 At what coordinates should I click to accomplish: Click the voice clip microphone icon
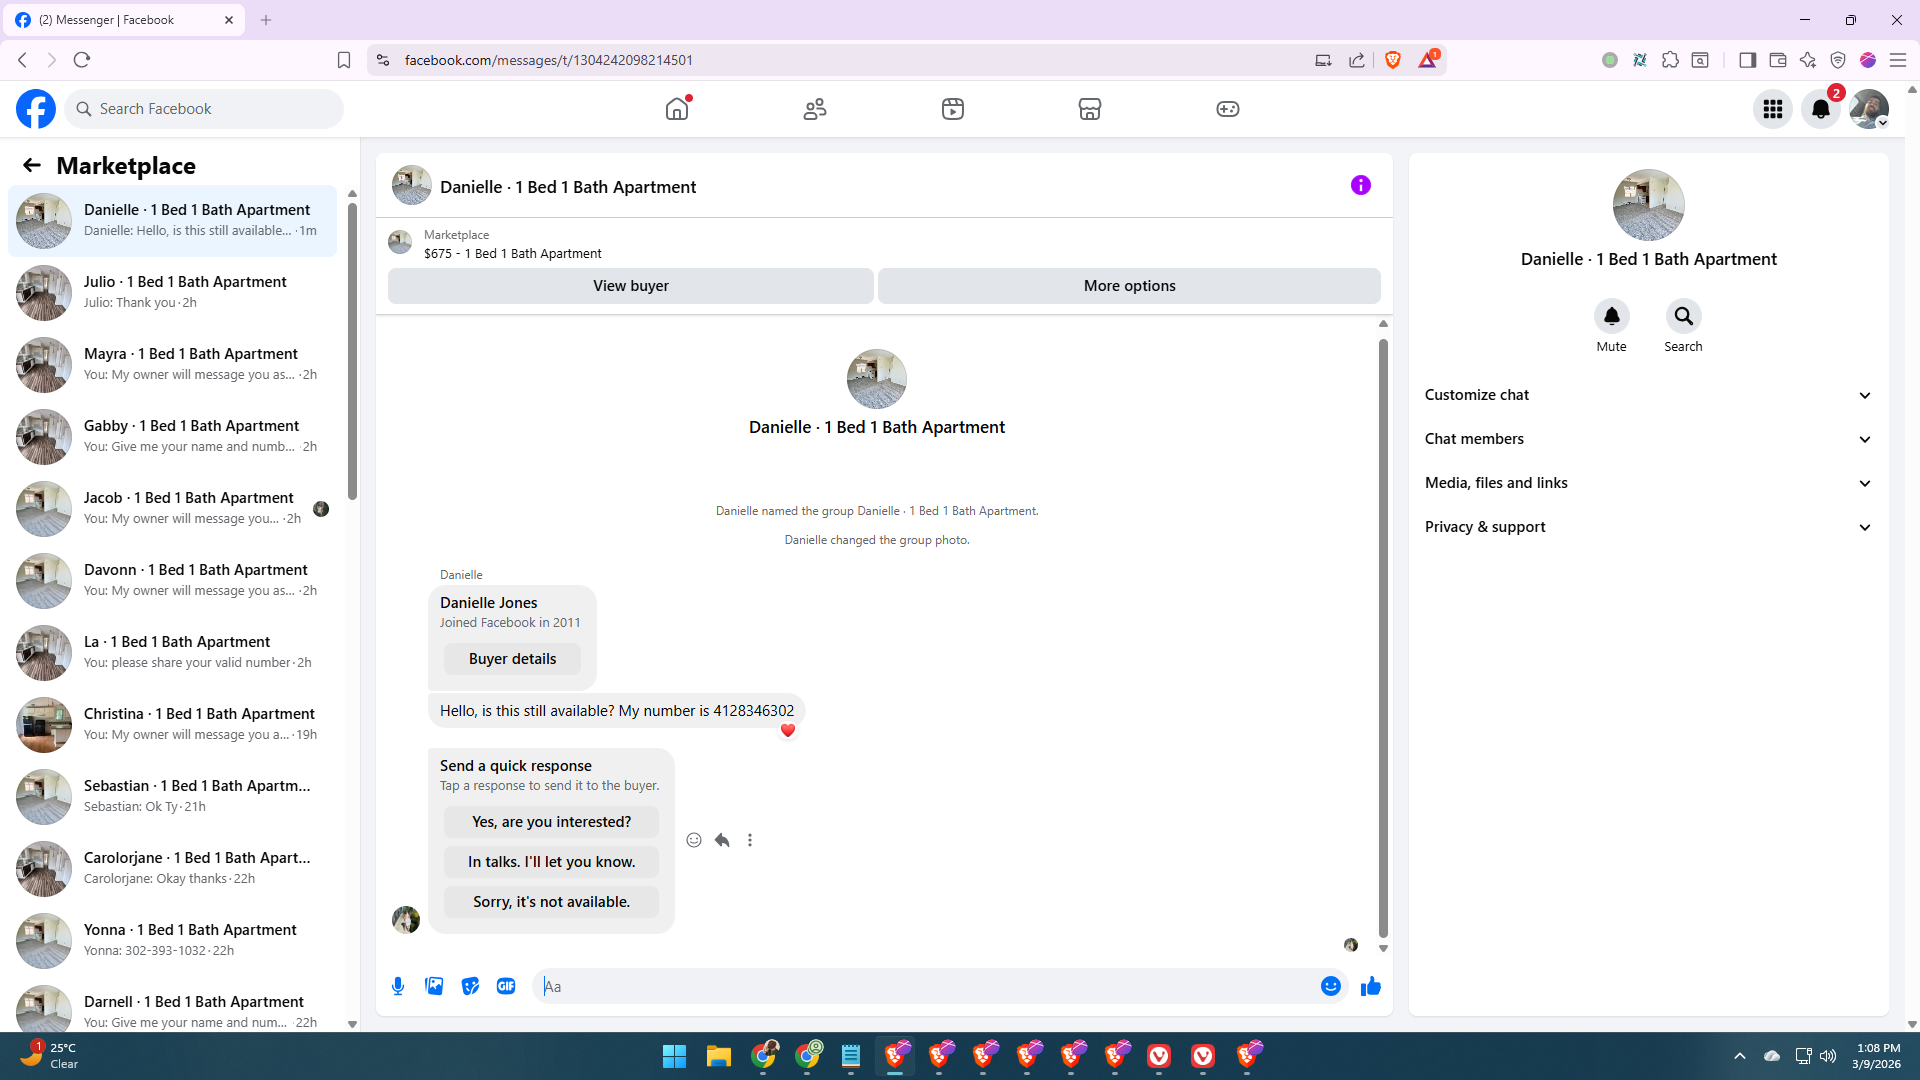pos(398,986)
